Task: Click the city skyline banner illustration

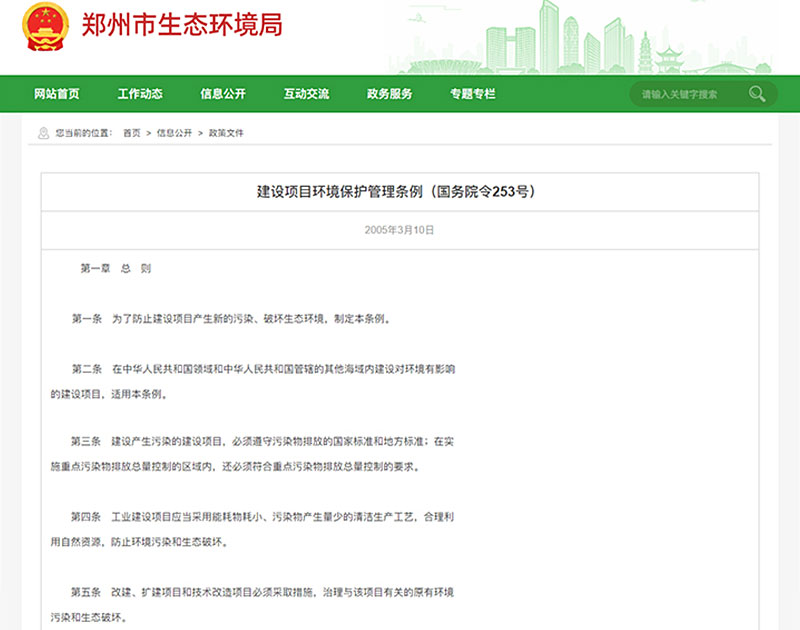Action: [x=600, y=40]
